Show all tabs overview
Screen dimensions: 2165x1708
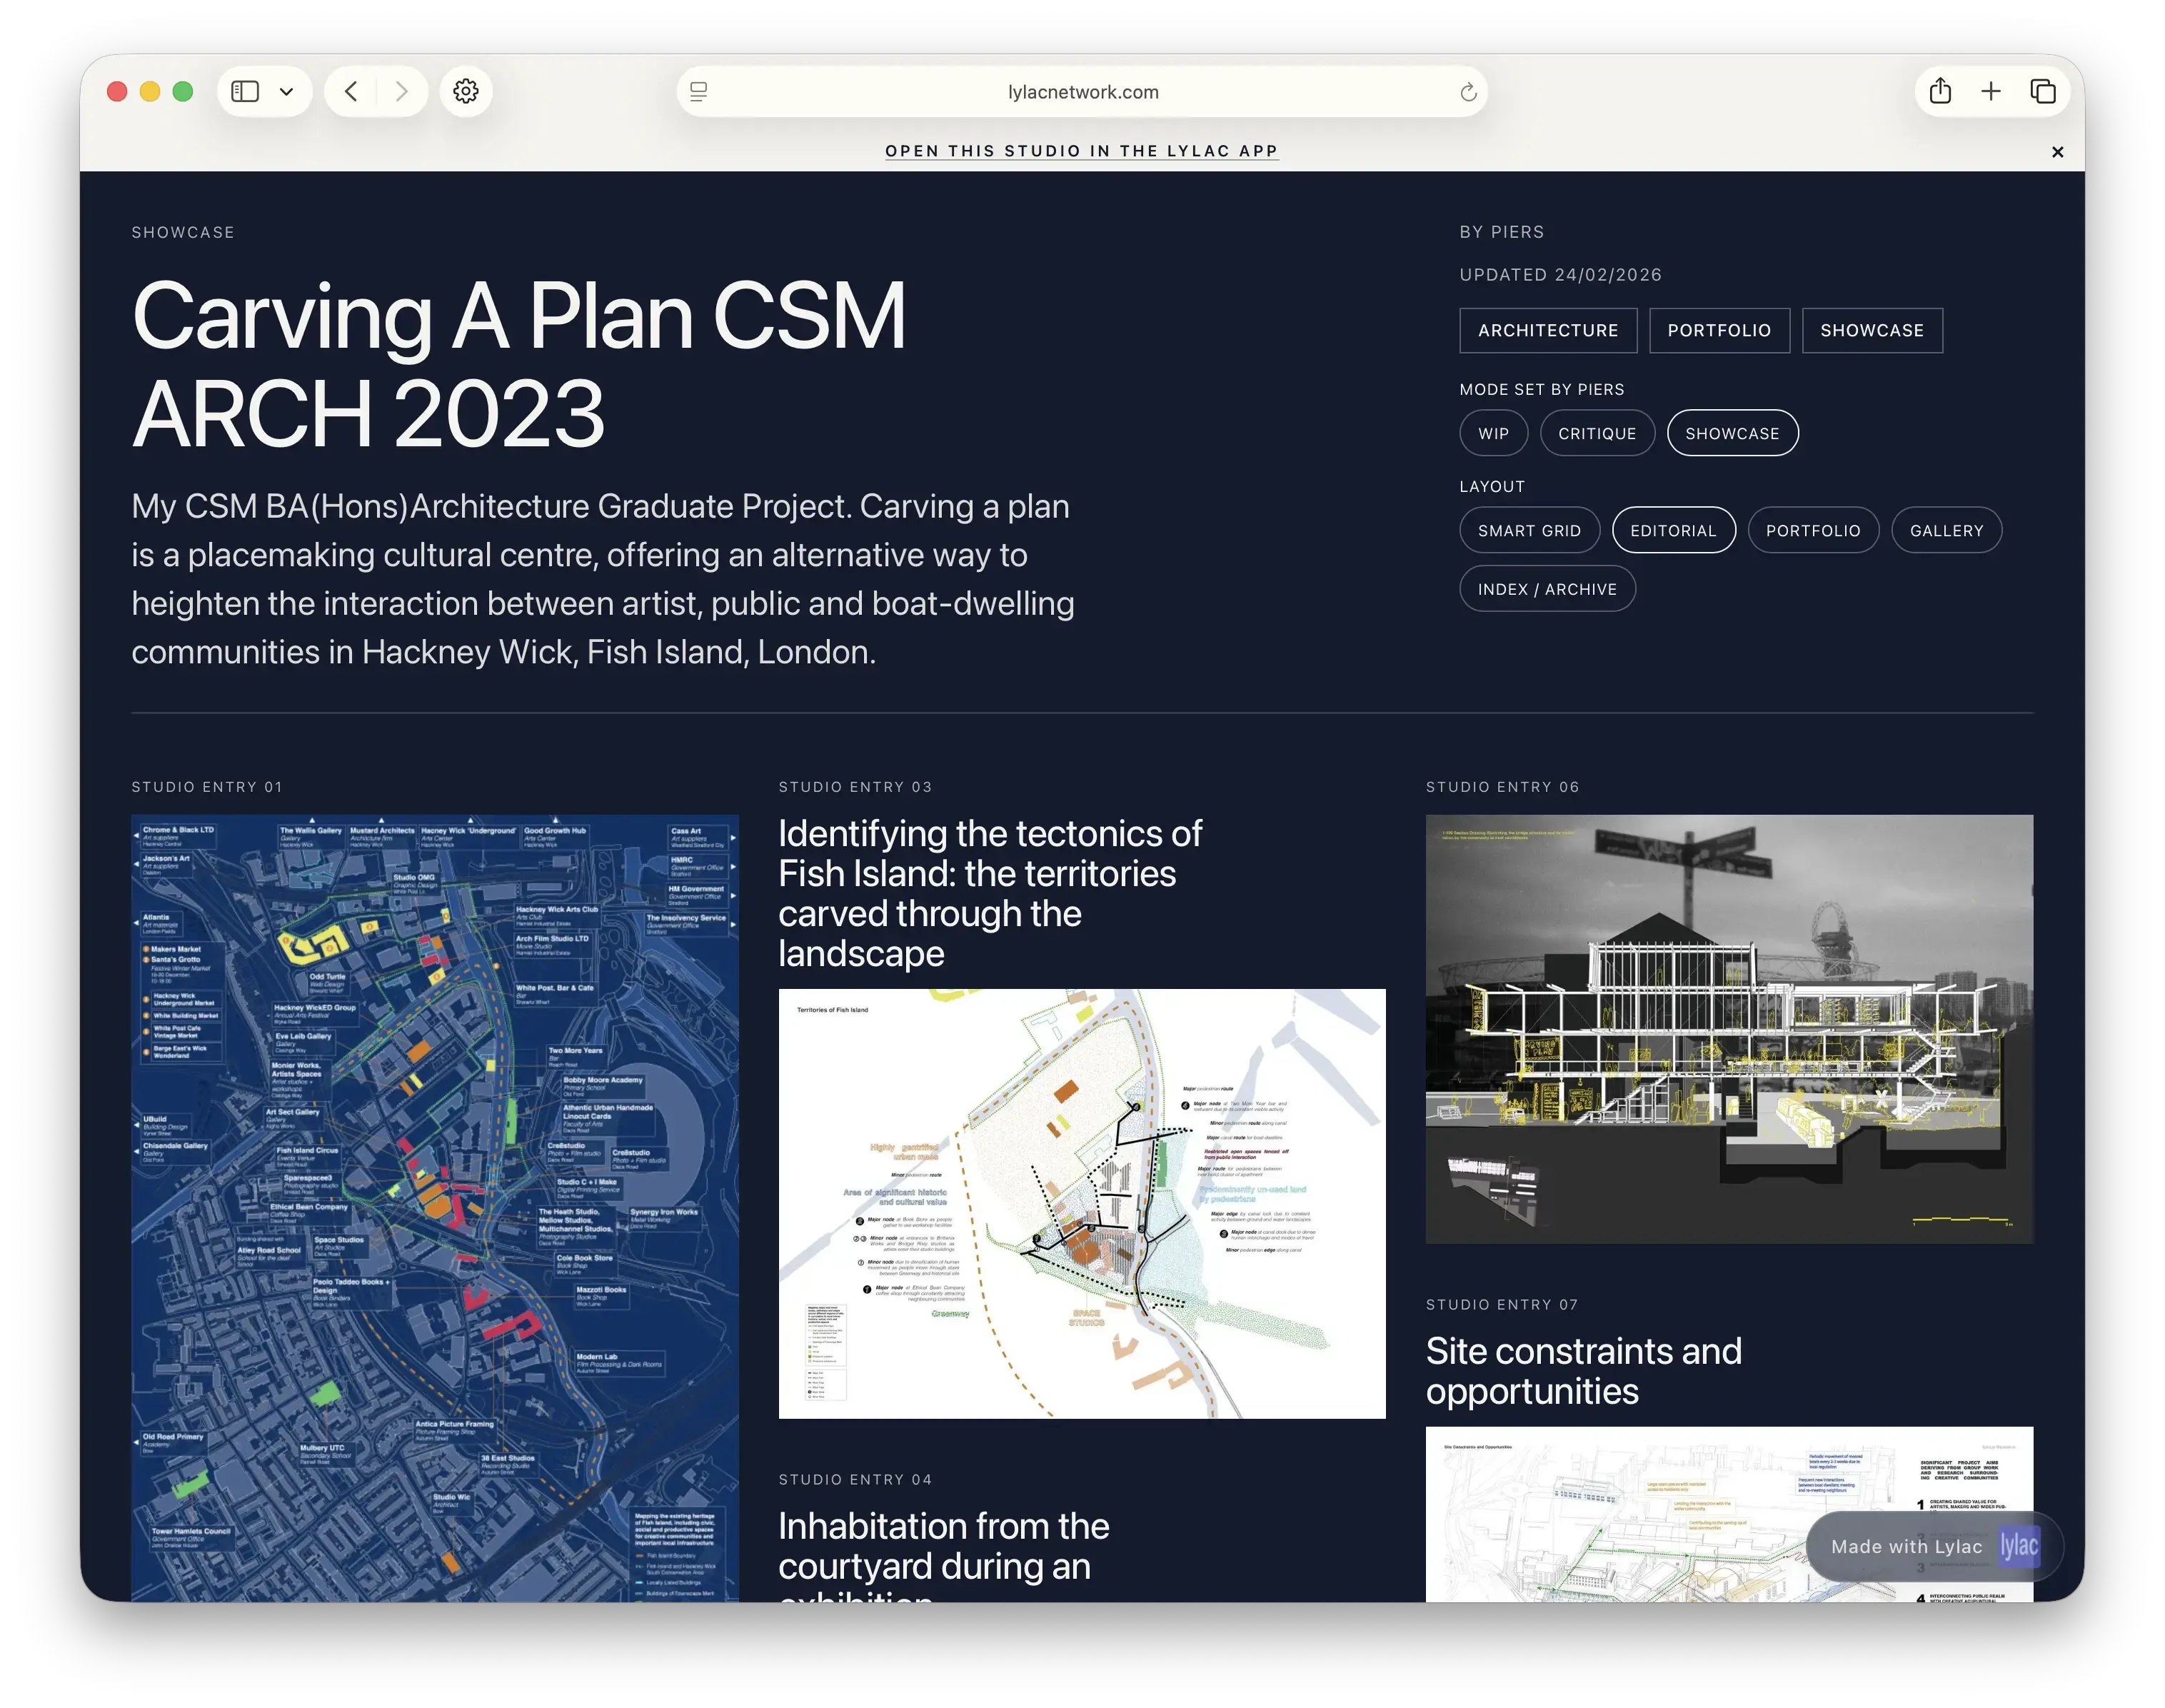coord(2043,91)
